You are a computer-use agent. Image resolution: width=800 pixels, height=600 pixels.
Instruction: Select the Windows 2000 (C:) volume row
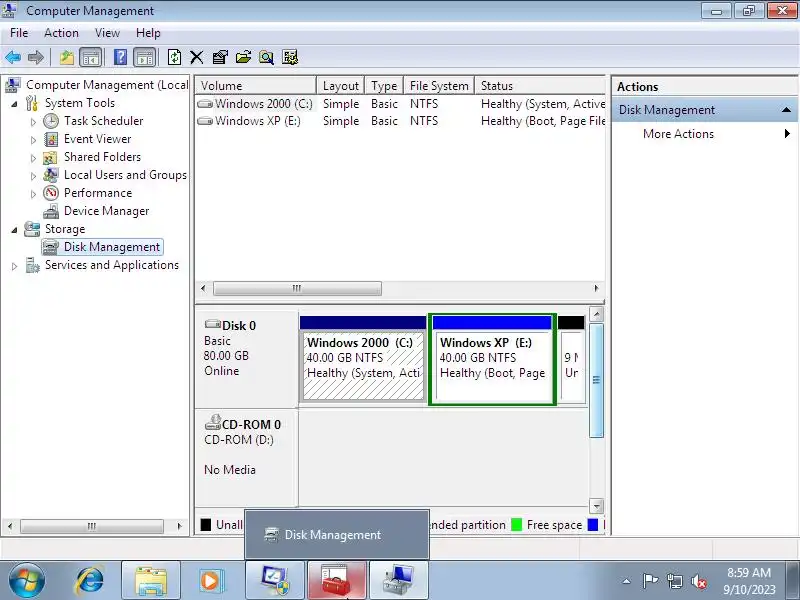pos(400,104)
